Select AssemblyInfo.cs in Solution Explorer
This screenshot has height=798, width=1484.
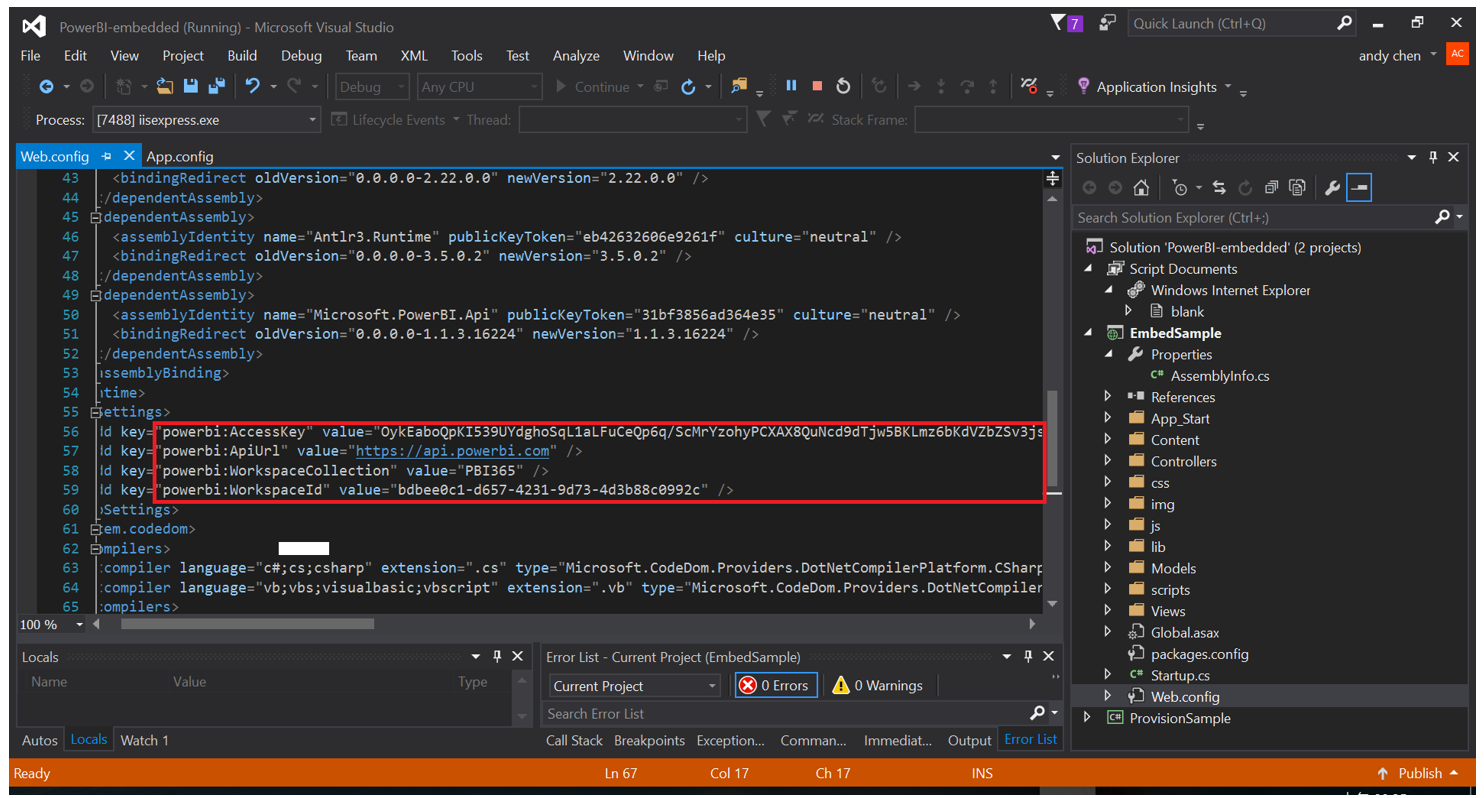click(1220, 376)
